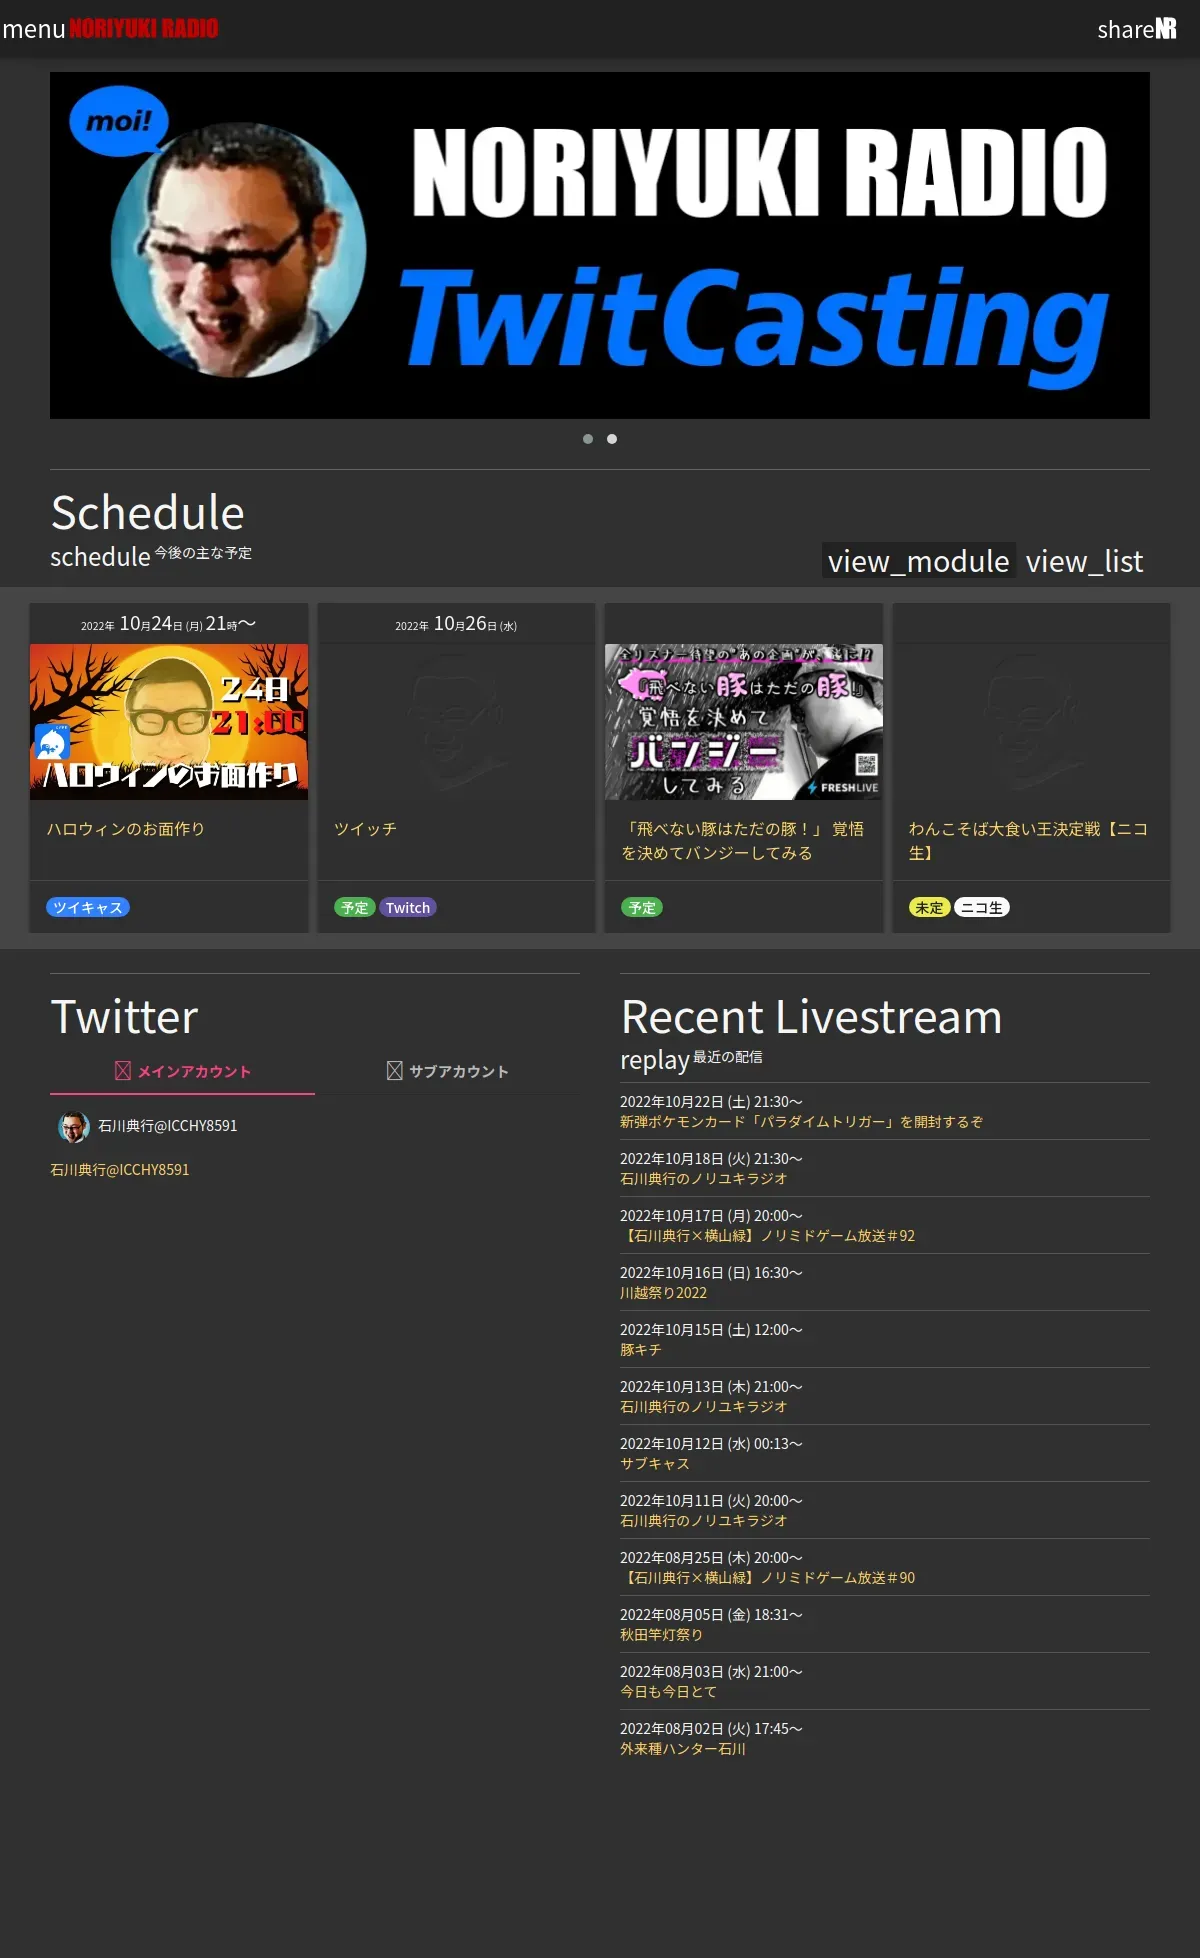Click the Schedule heading
The height and width of the screenshot is (1958, 1200).
click(x=147, y=513)
